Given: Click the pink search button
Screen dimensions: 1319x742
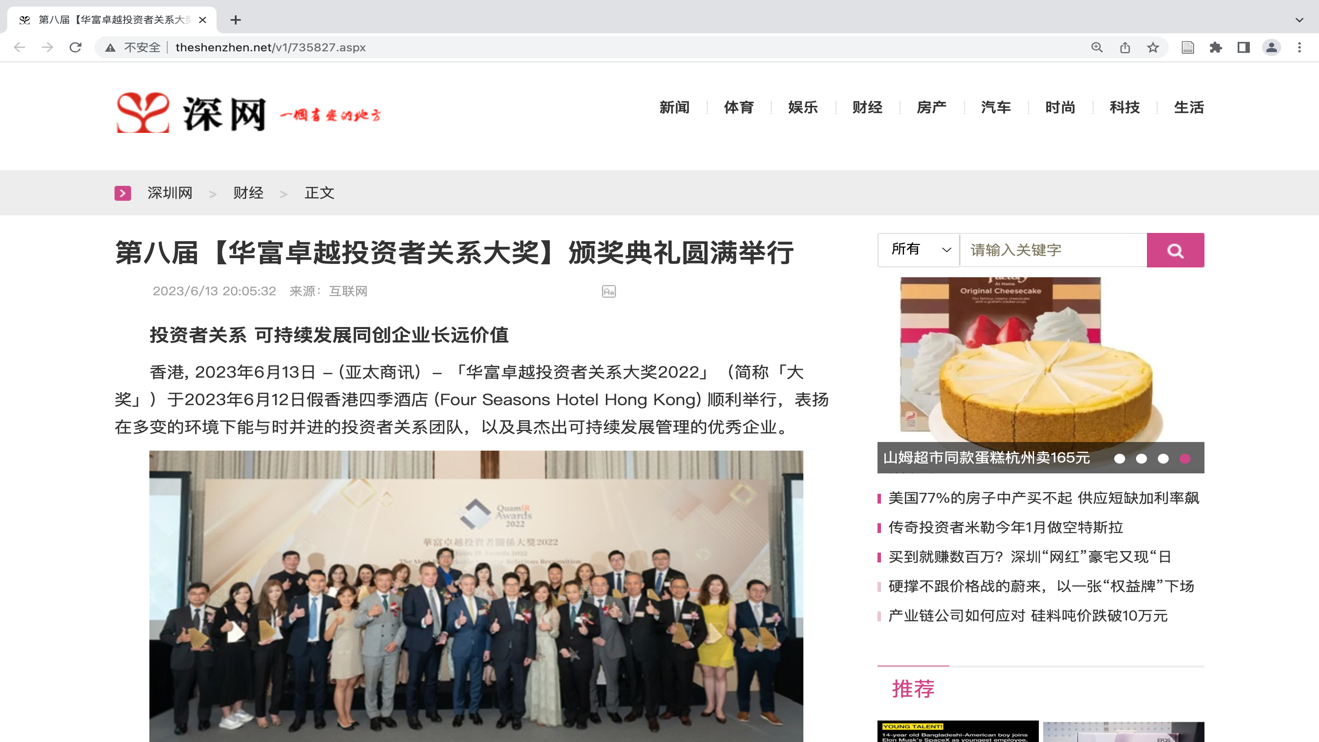Looking at the screenshot, I should point(1175,250).
